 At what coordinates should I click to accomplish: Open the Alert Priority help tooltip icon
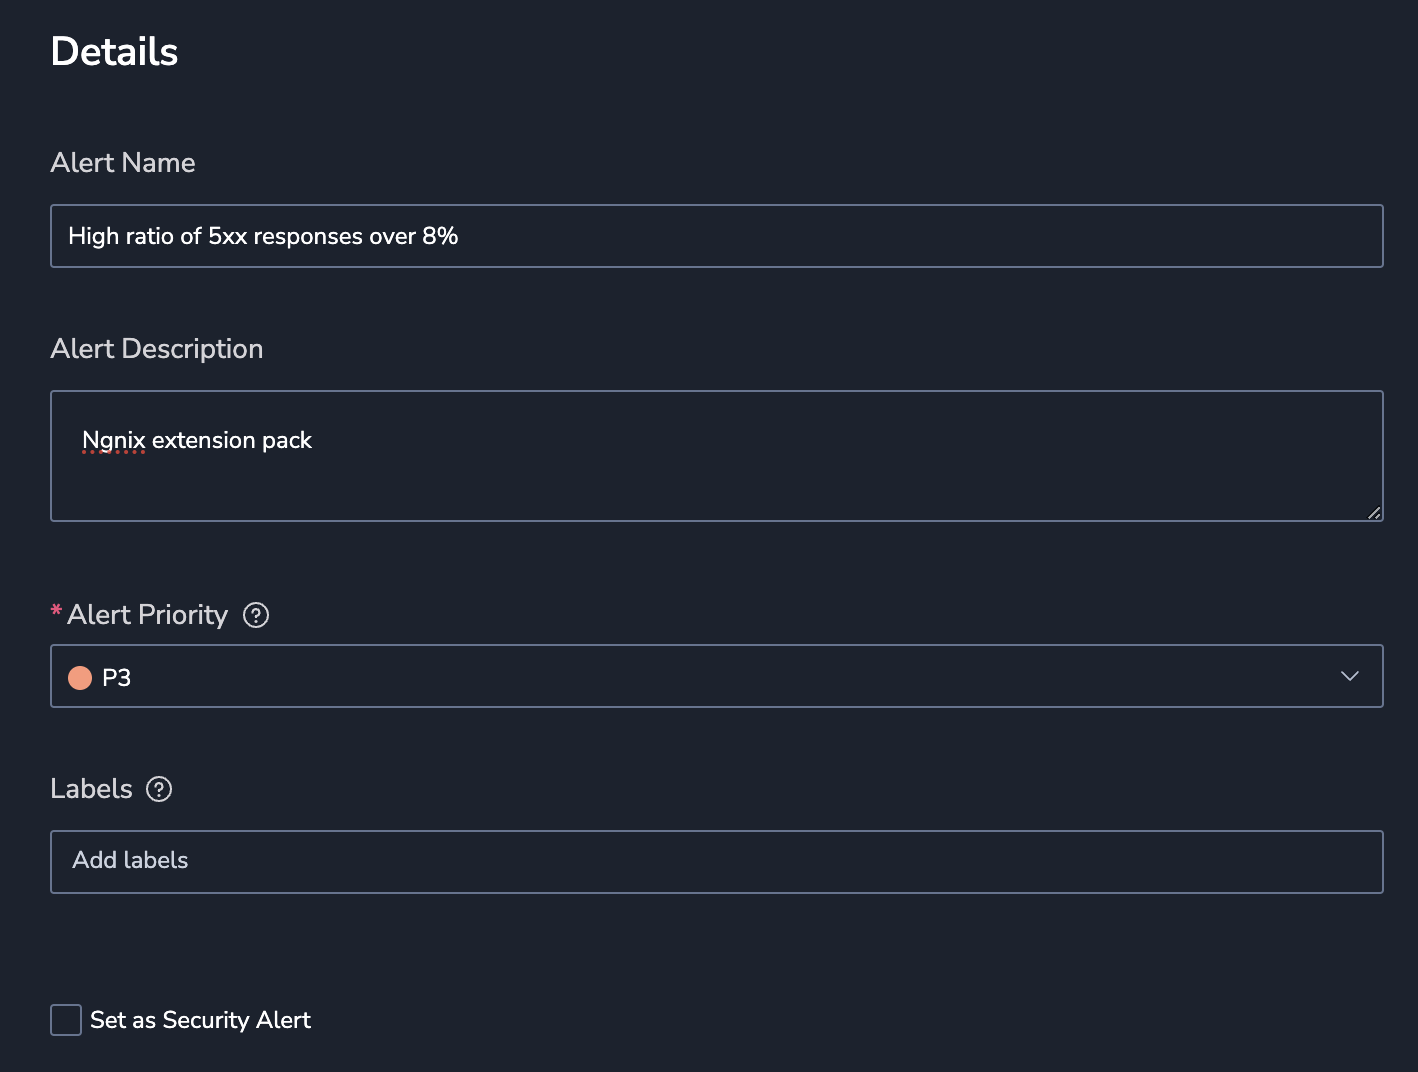pos(256,615)
